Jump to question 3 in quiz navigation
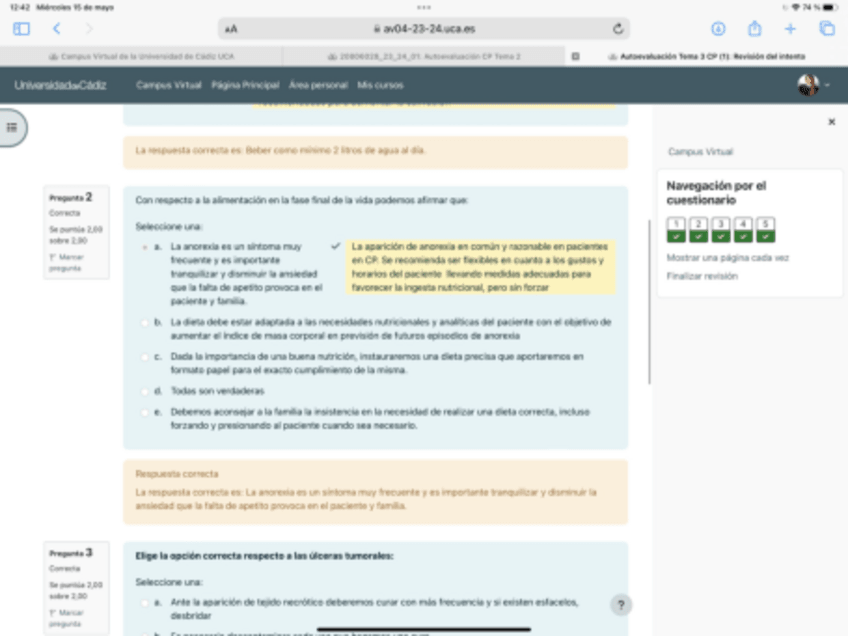Image resolution: width=848 pixels, height=636 pixels. click(720, 230)
